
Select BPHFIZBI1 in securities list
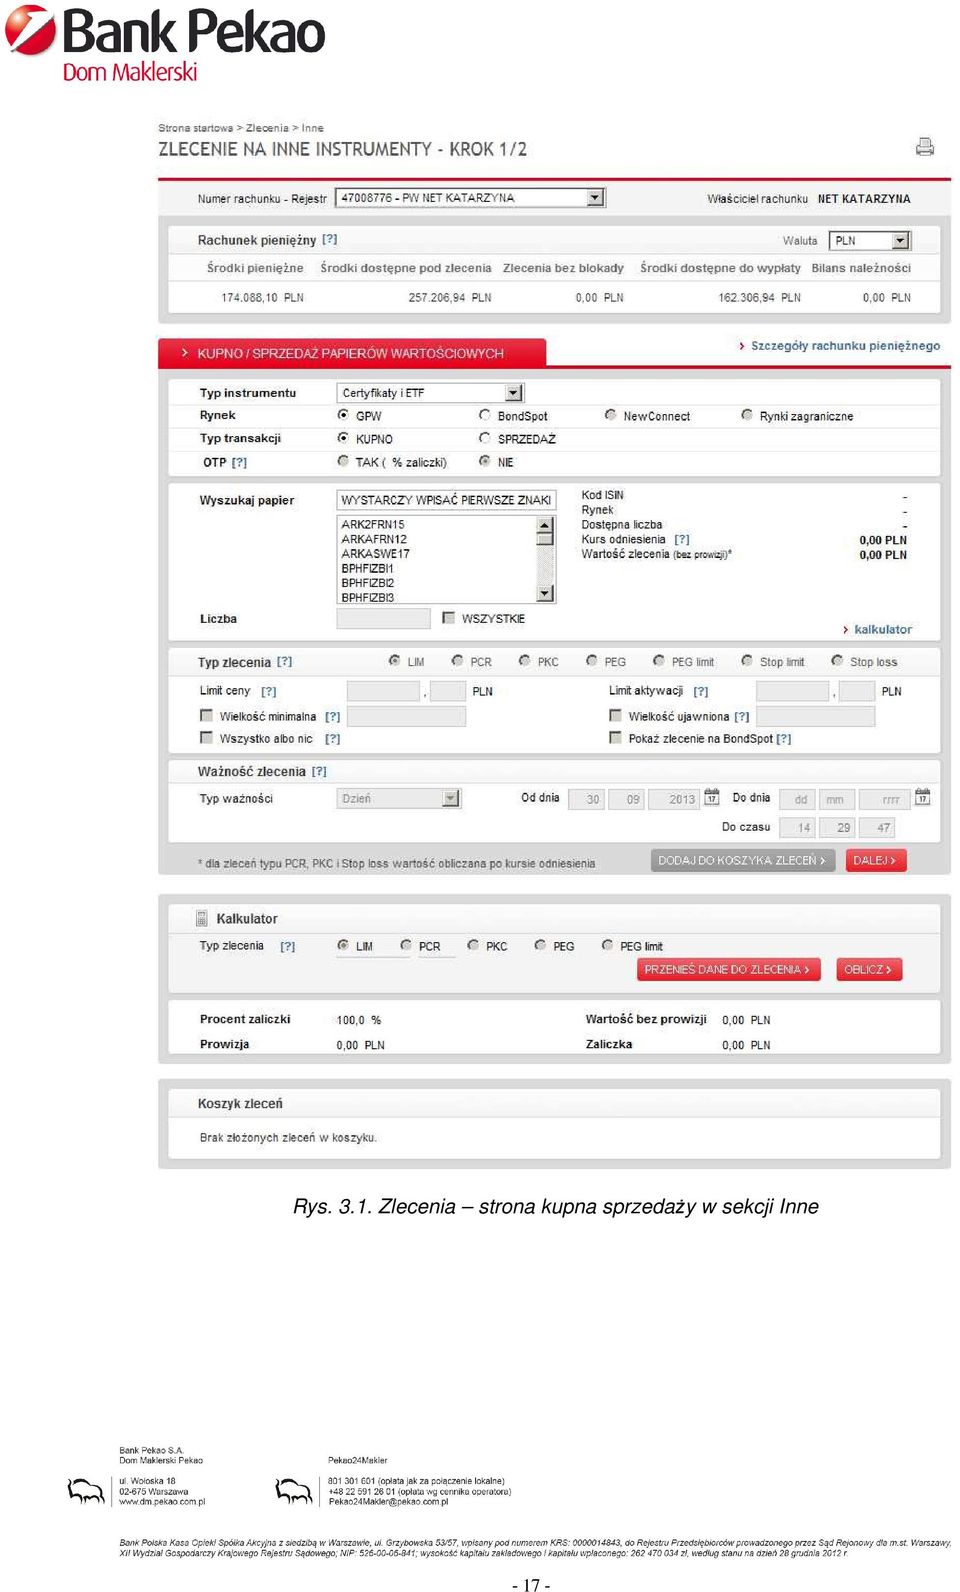[367, 568]
